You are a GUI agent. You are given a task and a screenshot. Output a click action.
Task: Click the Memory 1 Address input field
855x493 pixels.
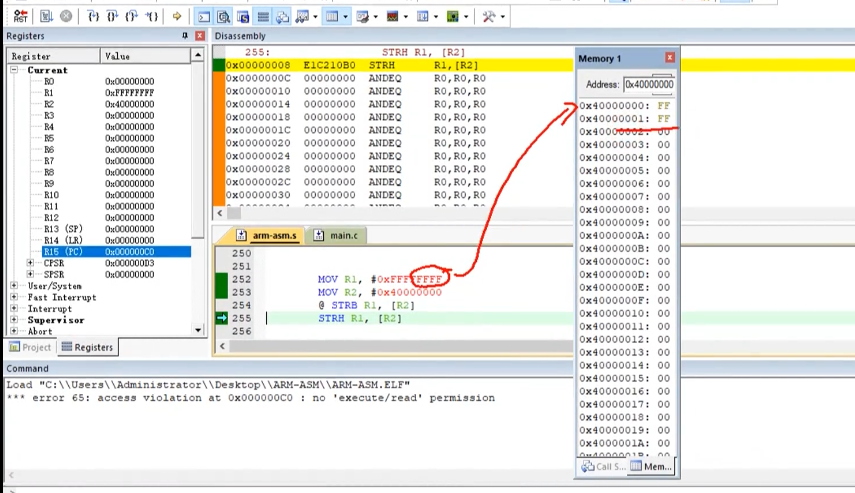tap(649, 84)
